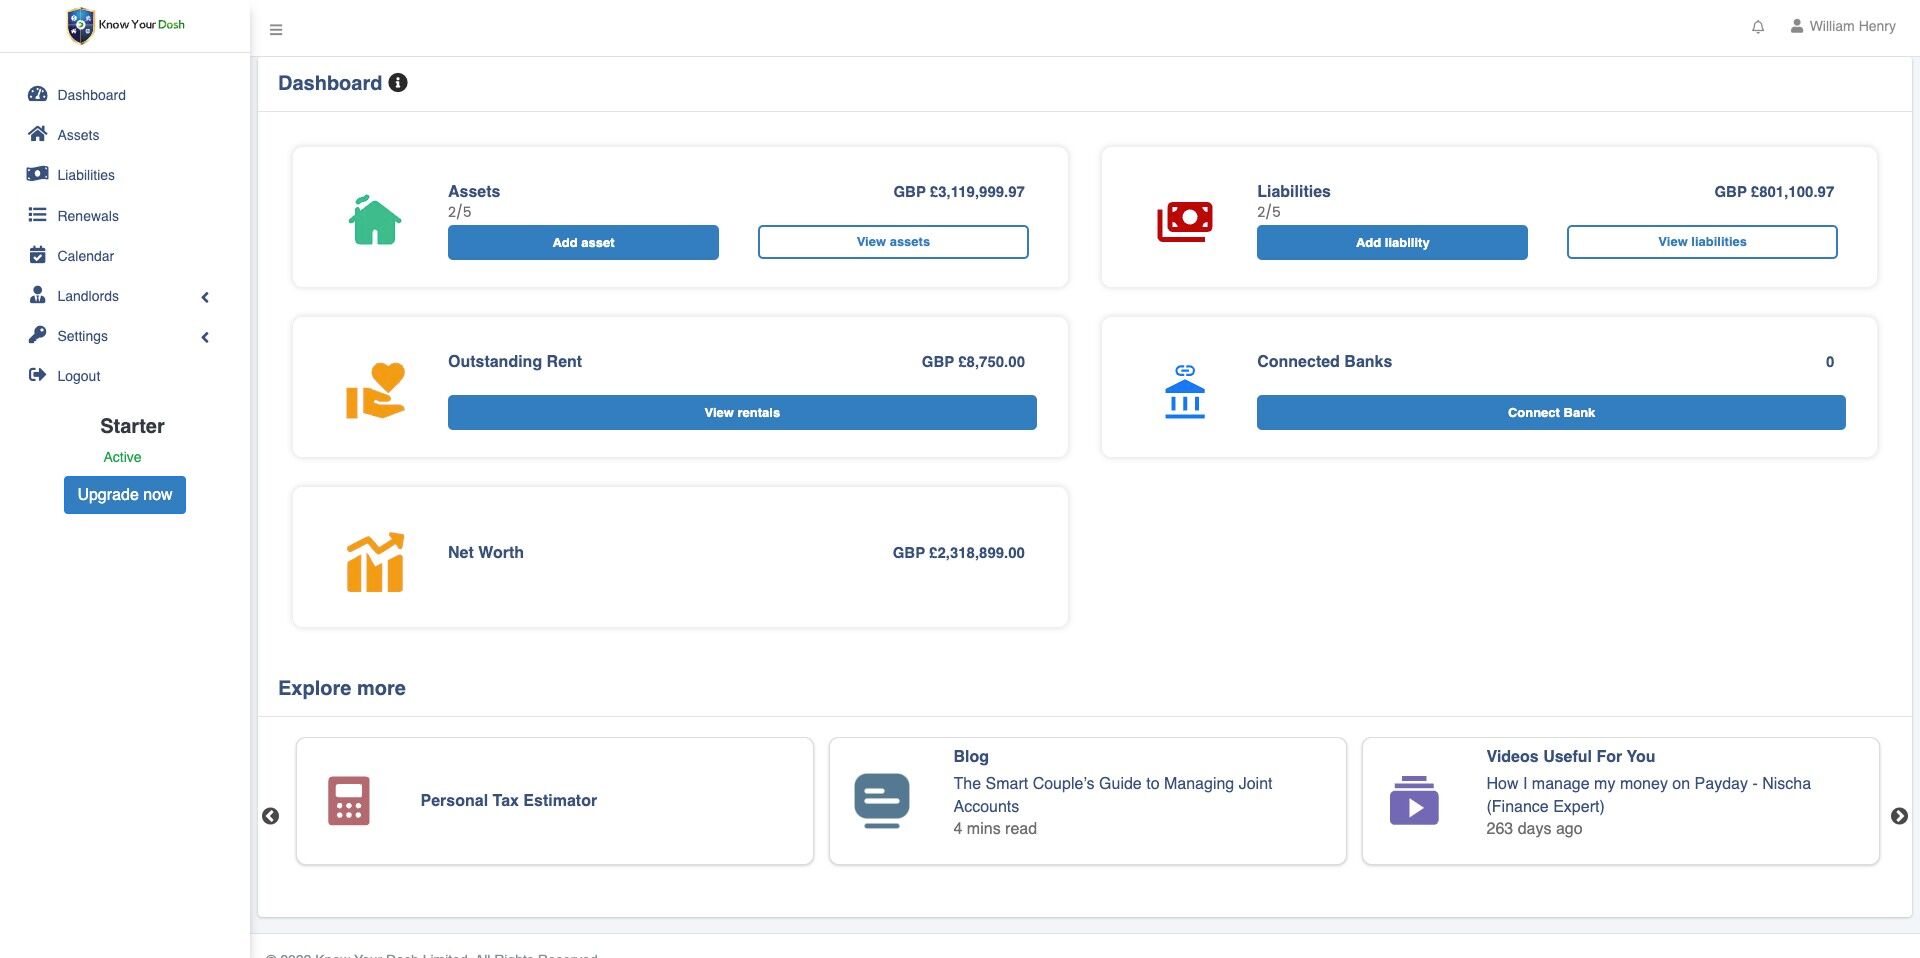Click the Connected Banks count 0
This screenshot has height=958, width=1920.
pos(1830,362)
